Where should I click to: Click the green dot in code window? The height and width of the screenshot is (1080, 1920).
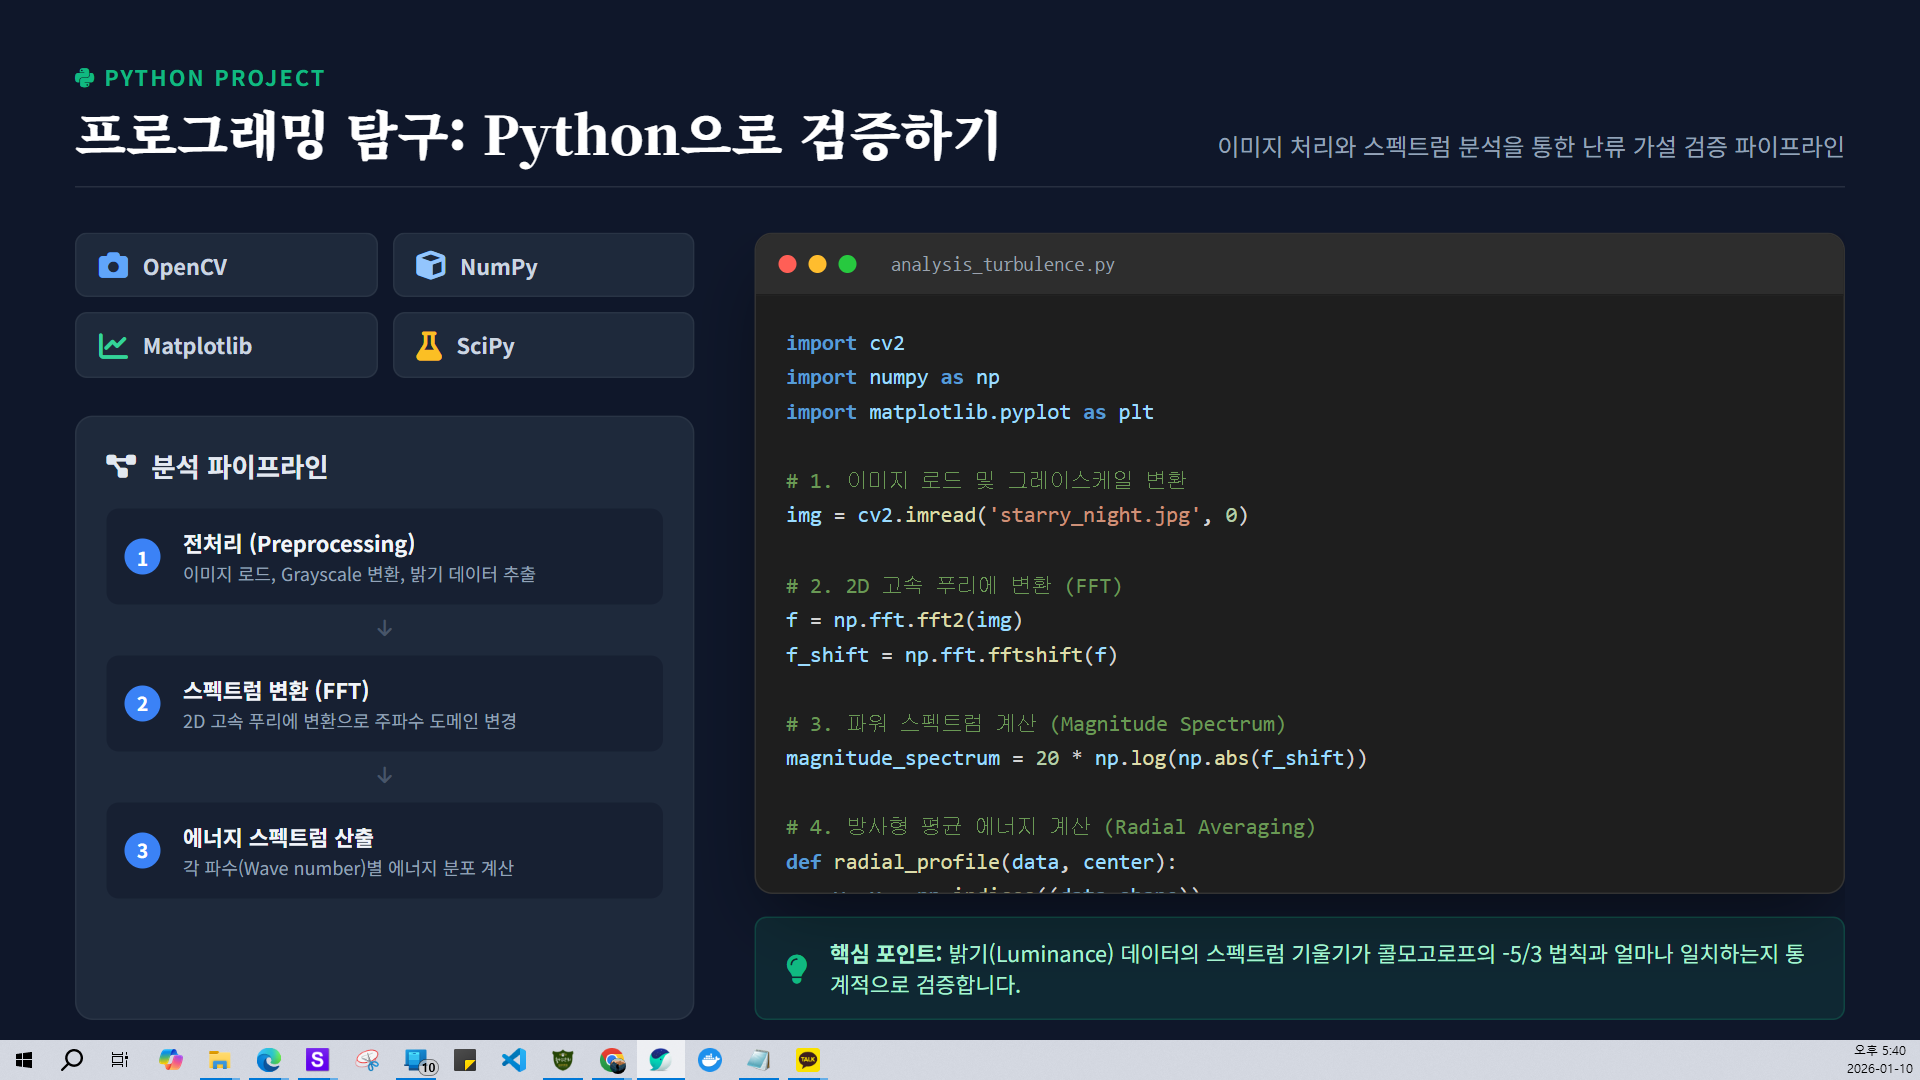pyautogui.click(x=847, y=264)
